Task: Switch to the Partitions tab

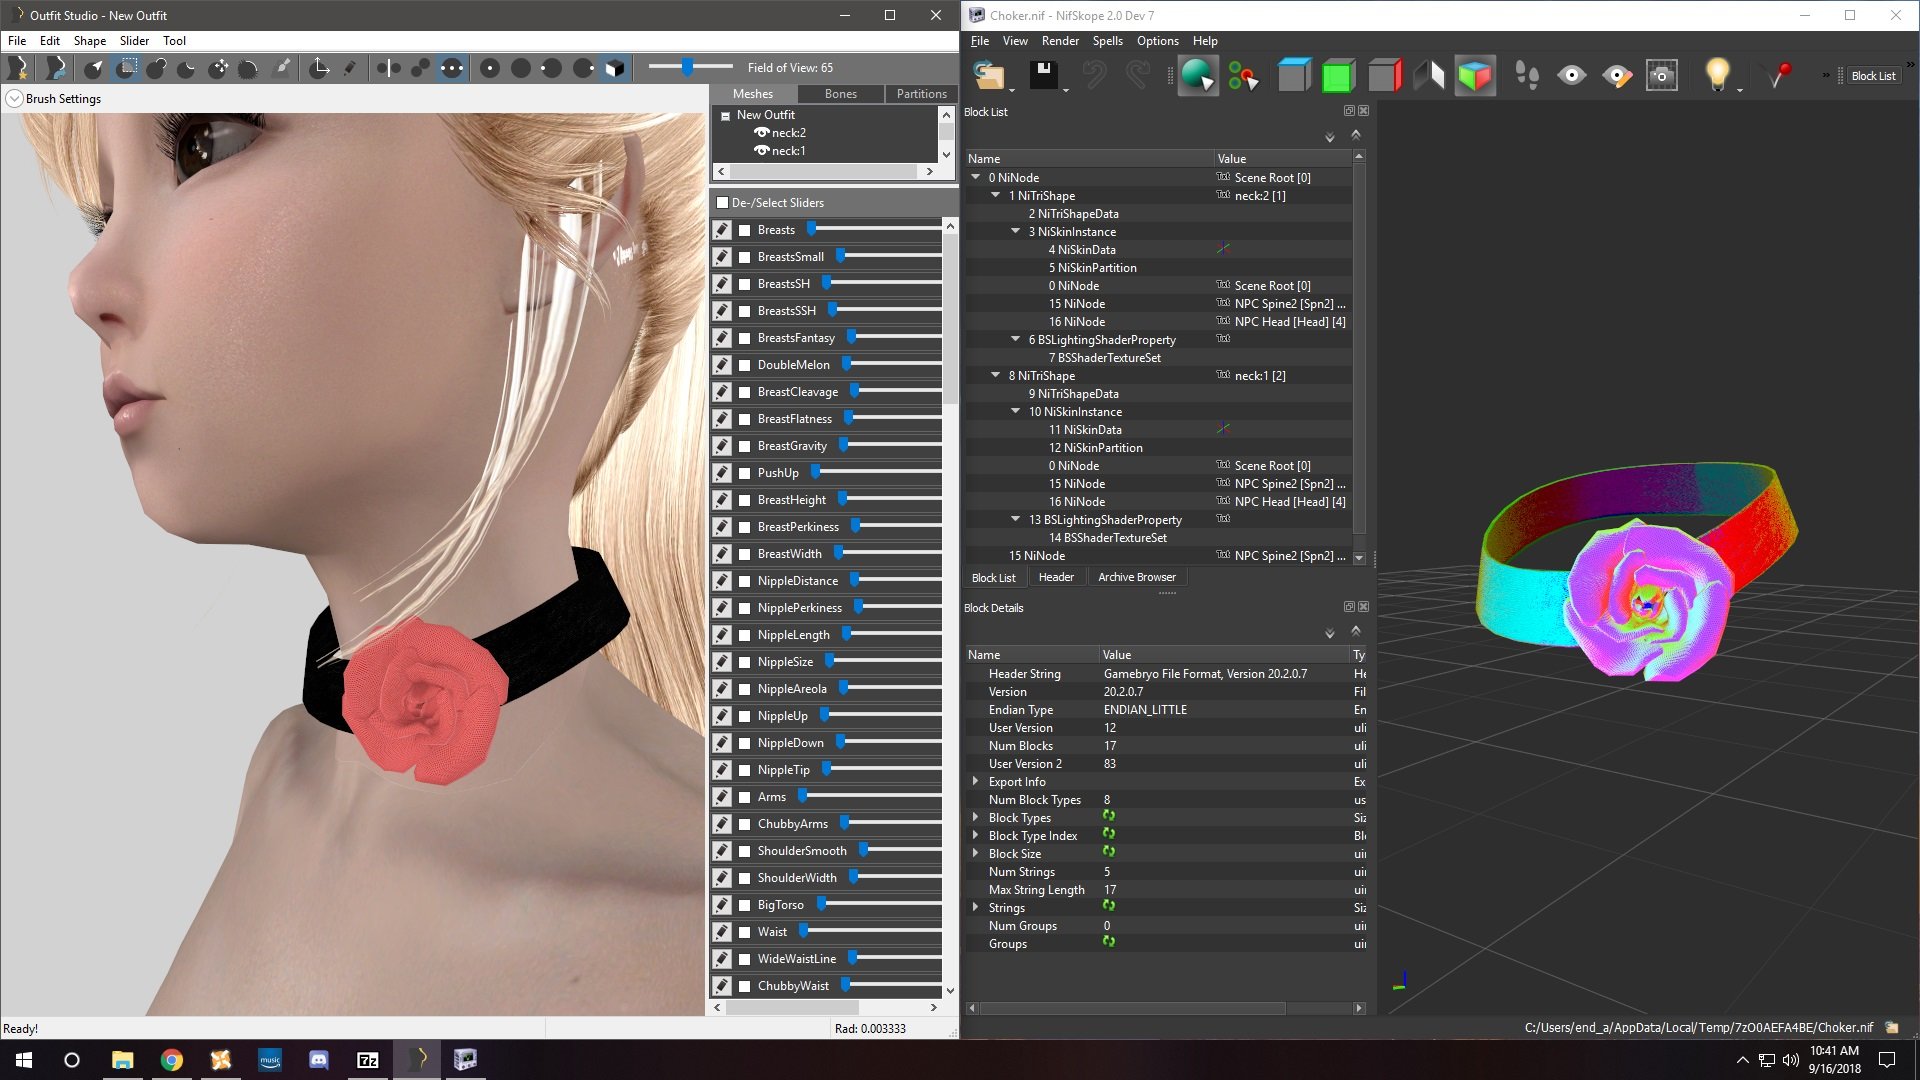Action: pyautogui.click(x=921, y=94)
